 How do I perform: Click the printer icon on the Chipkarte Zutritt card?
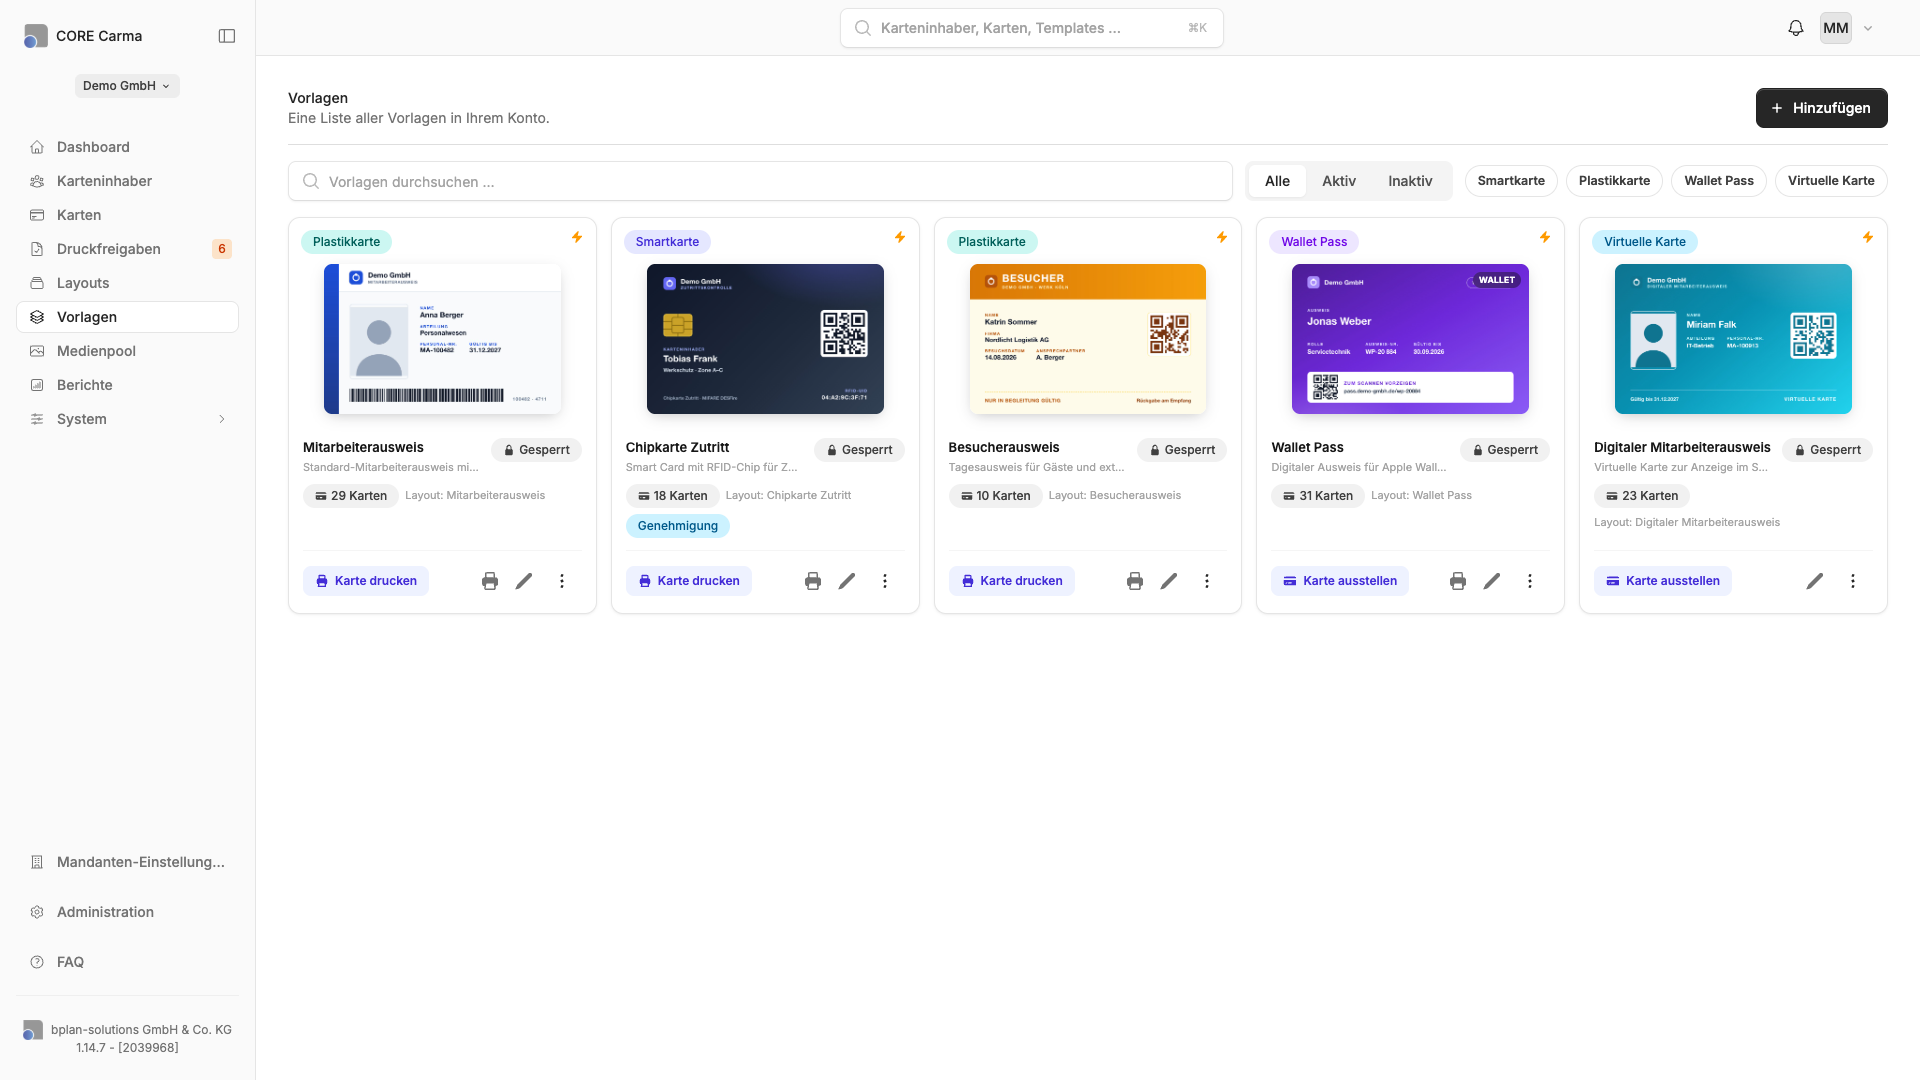point(813,581)
